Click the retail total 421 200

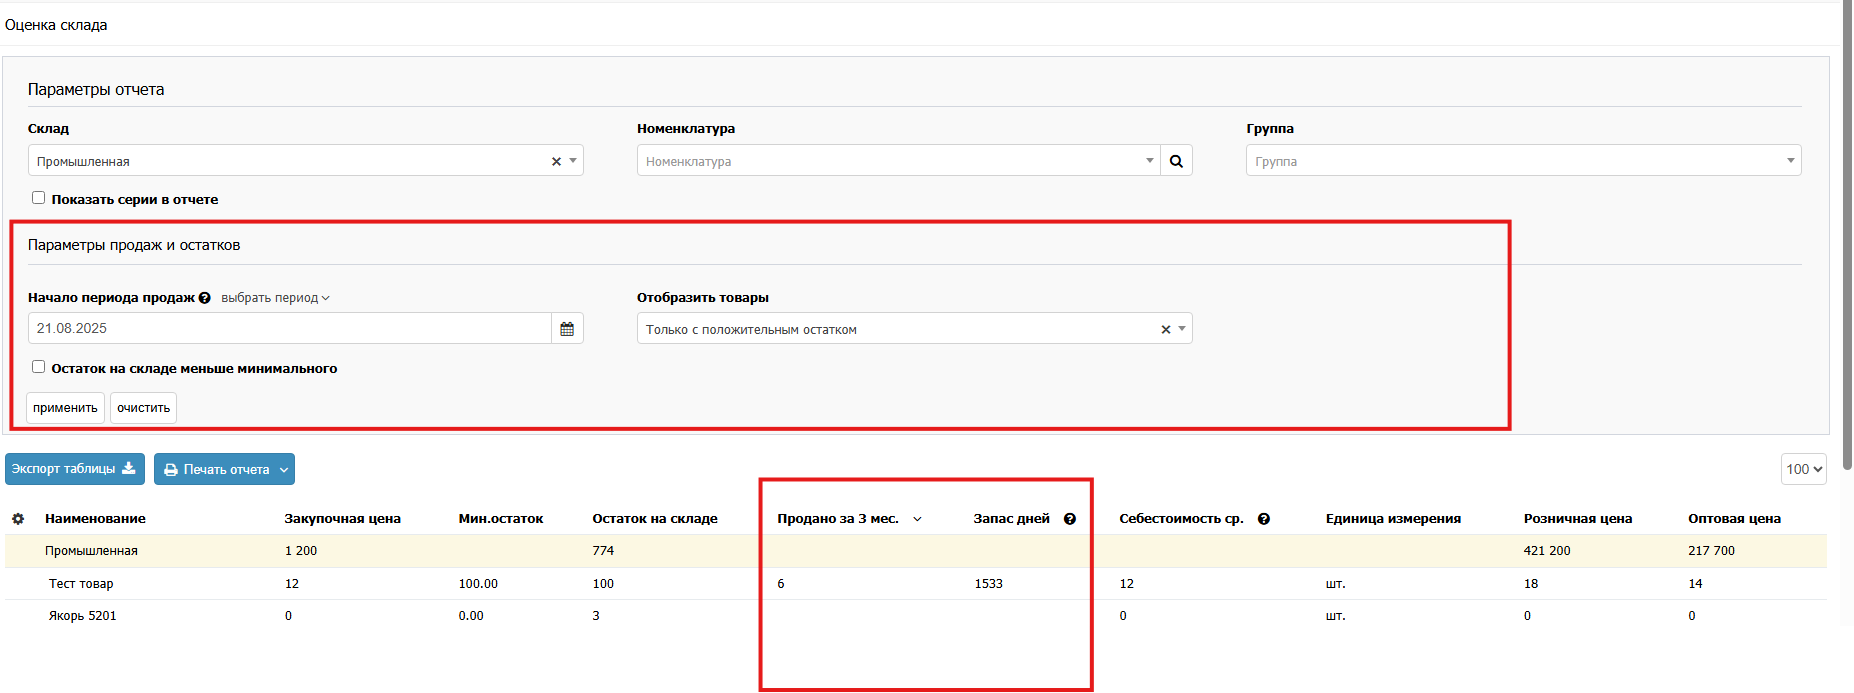(1547, 551)
